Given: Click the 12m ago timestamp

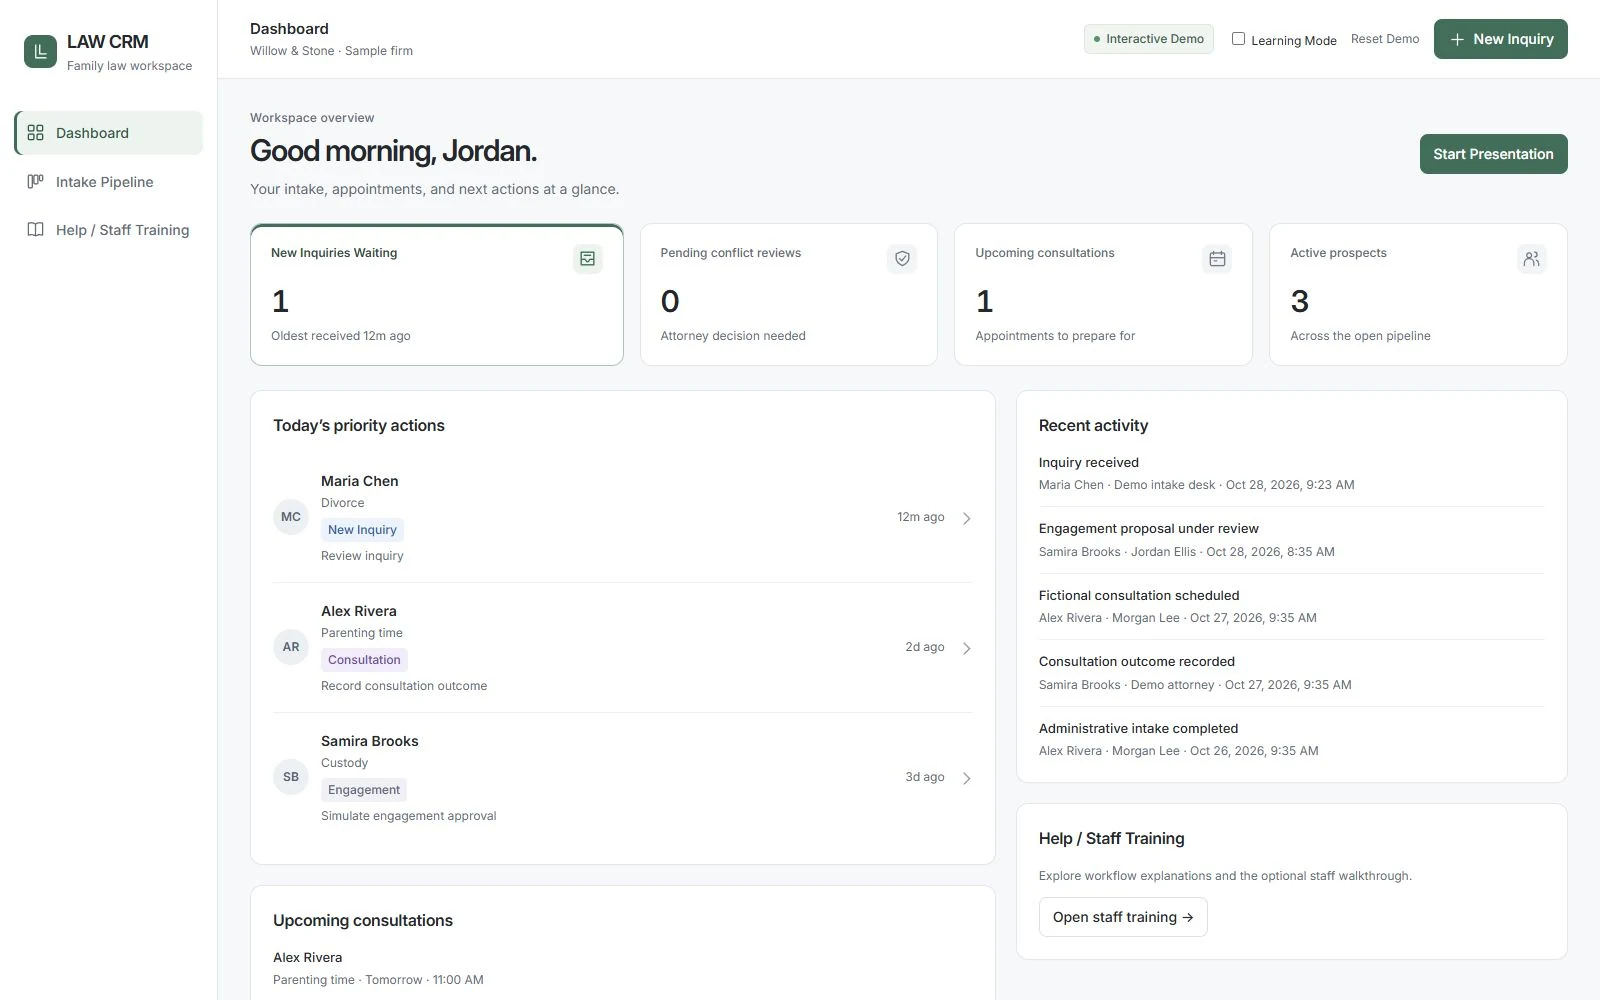Looking at the screenshot, I should coord(921,517).
